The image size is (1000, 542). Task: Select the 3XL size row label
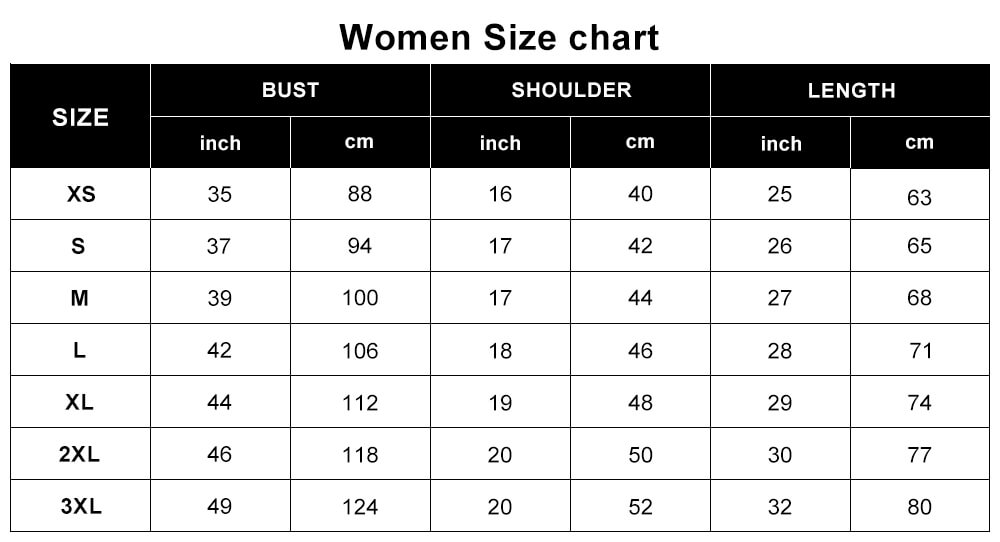pyautogui.click(x=81, y=506)
